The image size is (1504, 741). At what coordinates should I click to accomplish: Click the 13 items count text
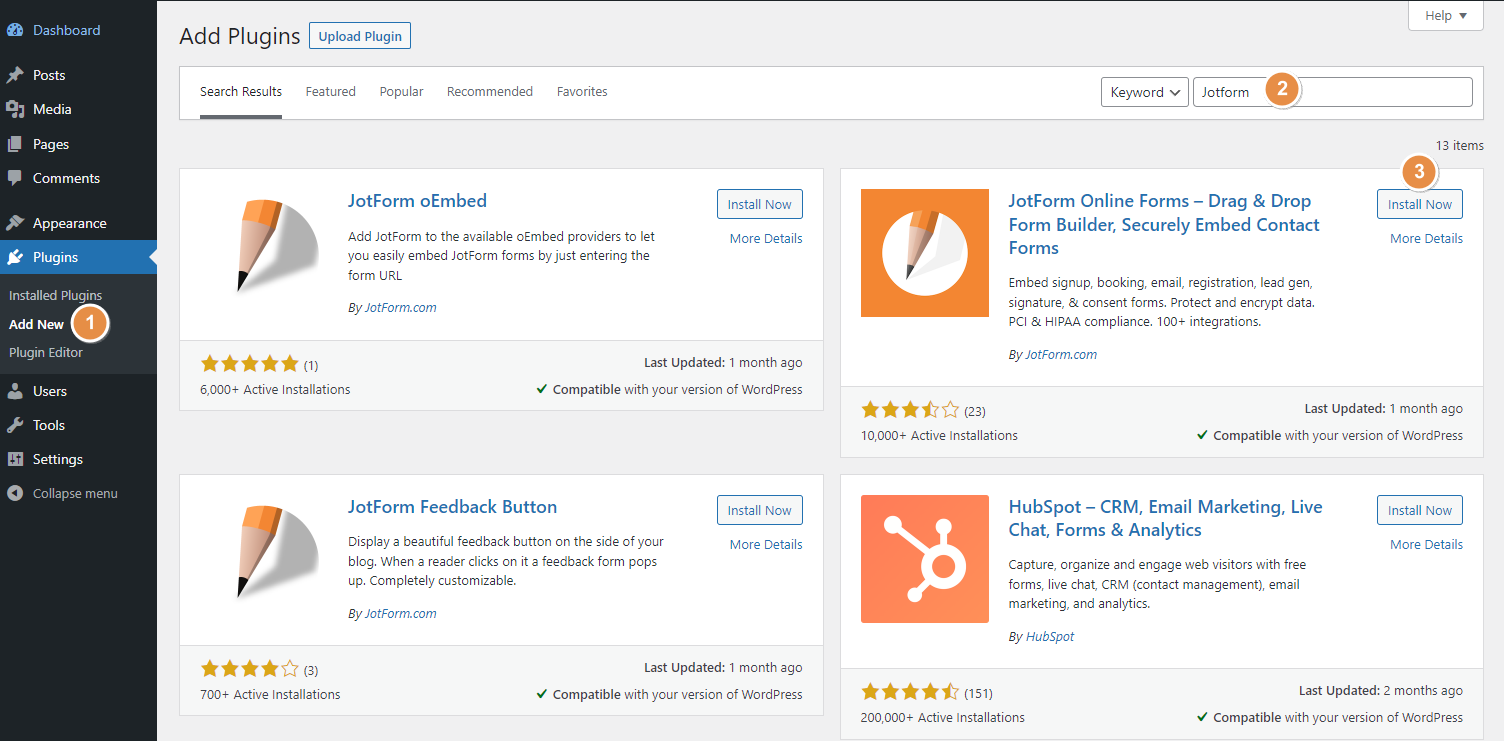[x=1458, y=146]
